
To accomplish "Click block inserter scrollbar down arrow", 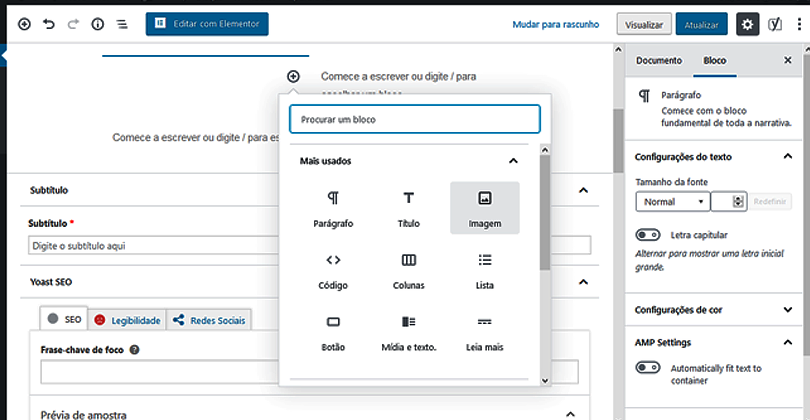I will pyautogui.click(x=545, y=381).
